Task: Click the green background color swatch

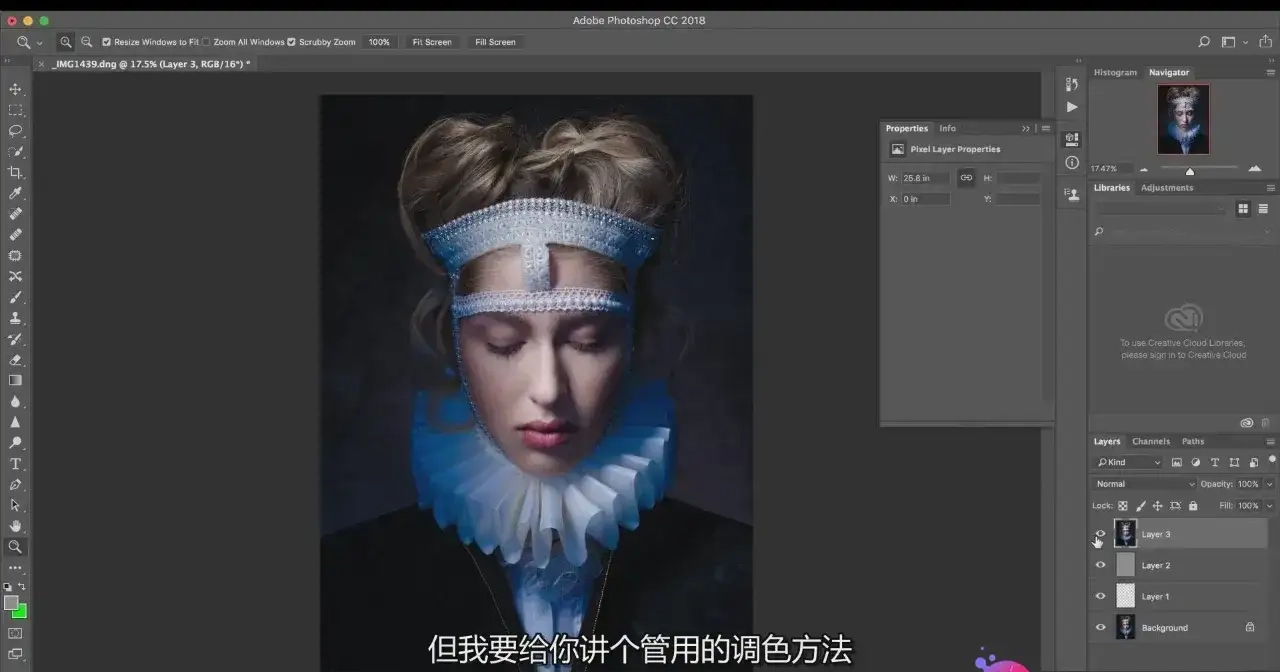Action: pyautogui.click(x=21, y=612)
